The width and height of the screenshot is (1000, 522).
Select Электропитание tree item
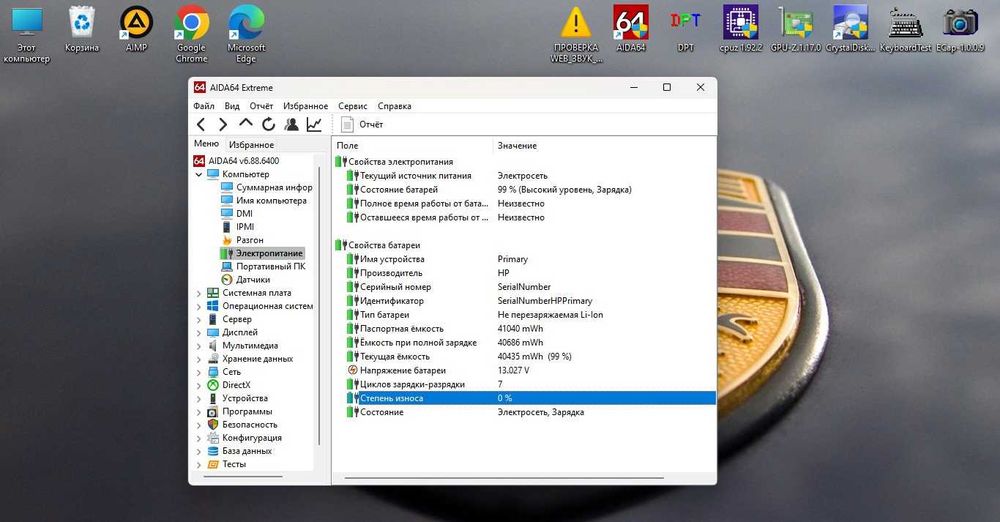tap(262, 253)
